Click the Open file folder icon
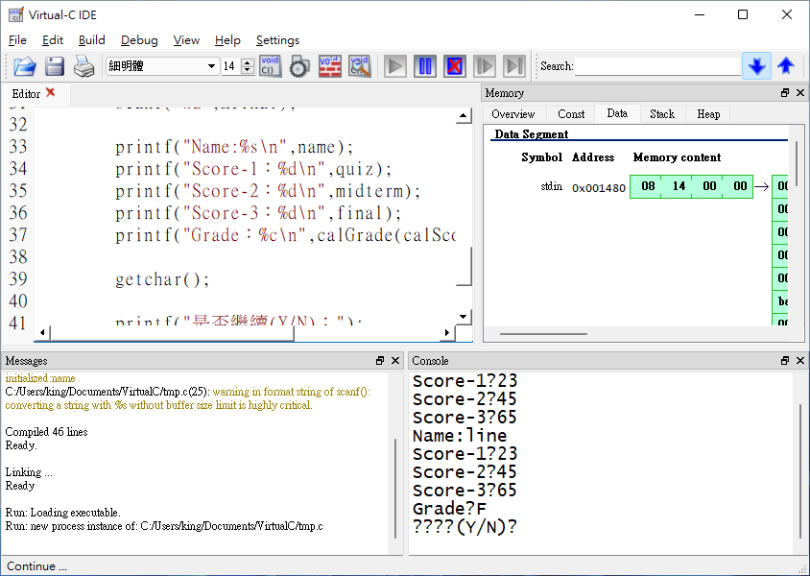810x576 pixels. [x=25, y=67]
